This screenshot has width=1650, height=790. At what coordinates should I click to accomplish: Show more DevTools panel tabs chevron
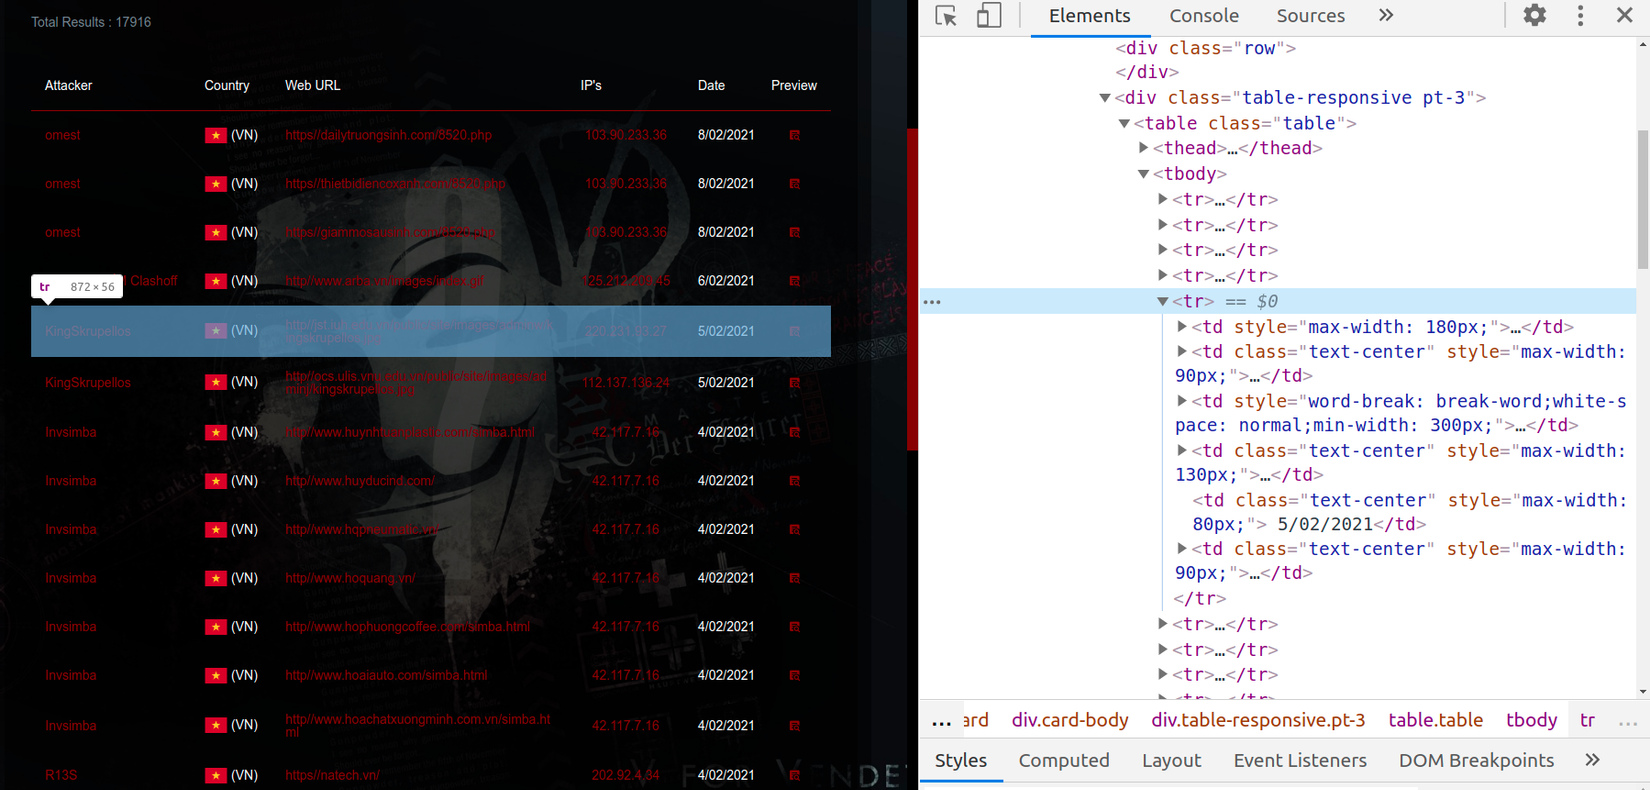point(1386,15)
